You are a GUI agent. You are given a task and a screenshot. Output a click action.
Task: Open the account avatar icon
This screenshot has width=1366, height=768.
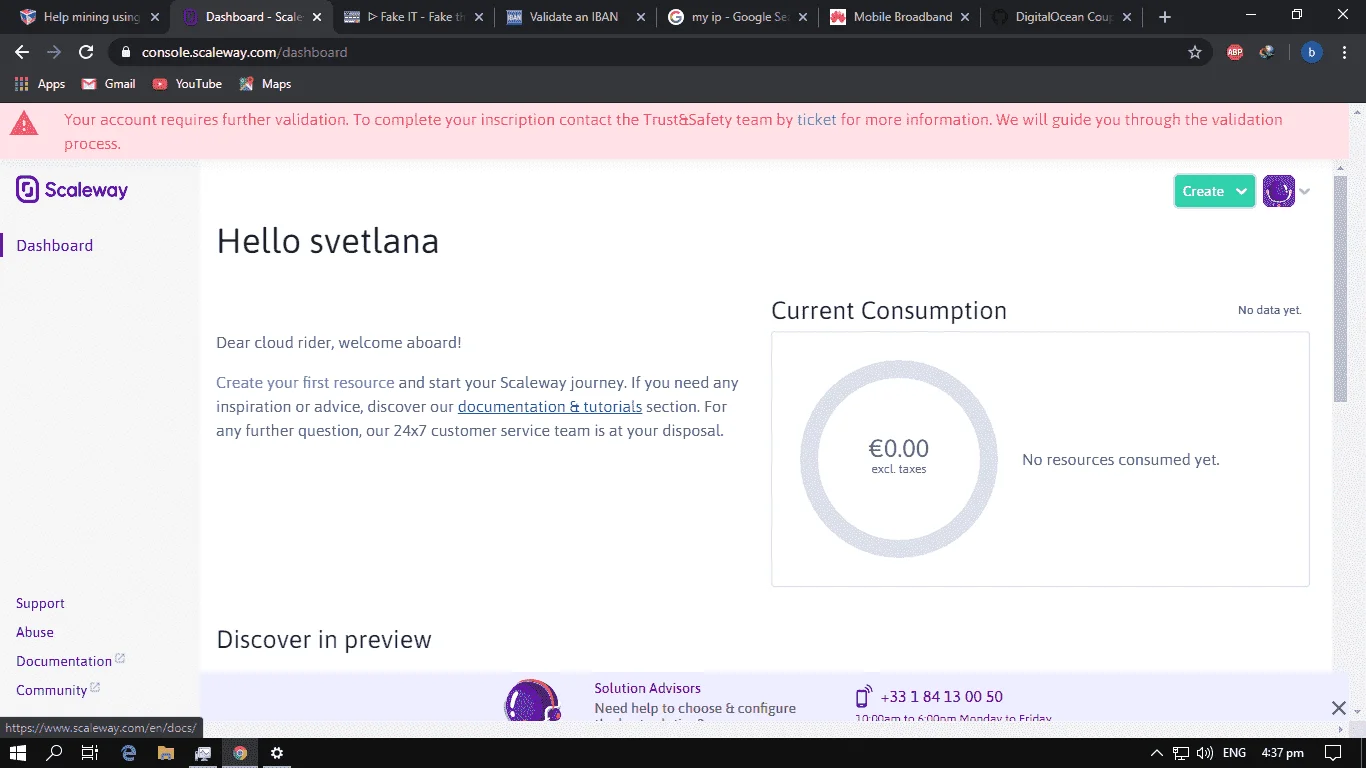tap(1279, 191)
